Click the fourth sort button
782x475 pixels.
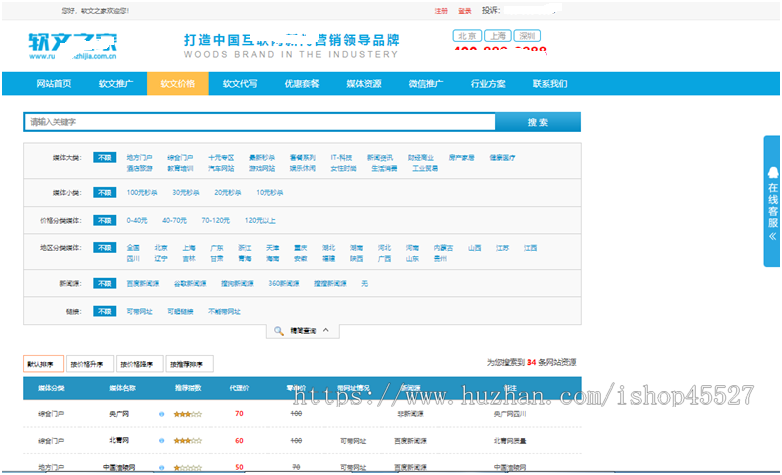190,364
